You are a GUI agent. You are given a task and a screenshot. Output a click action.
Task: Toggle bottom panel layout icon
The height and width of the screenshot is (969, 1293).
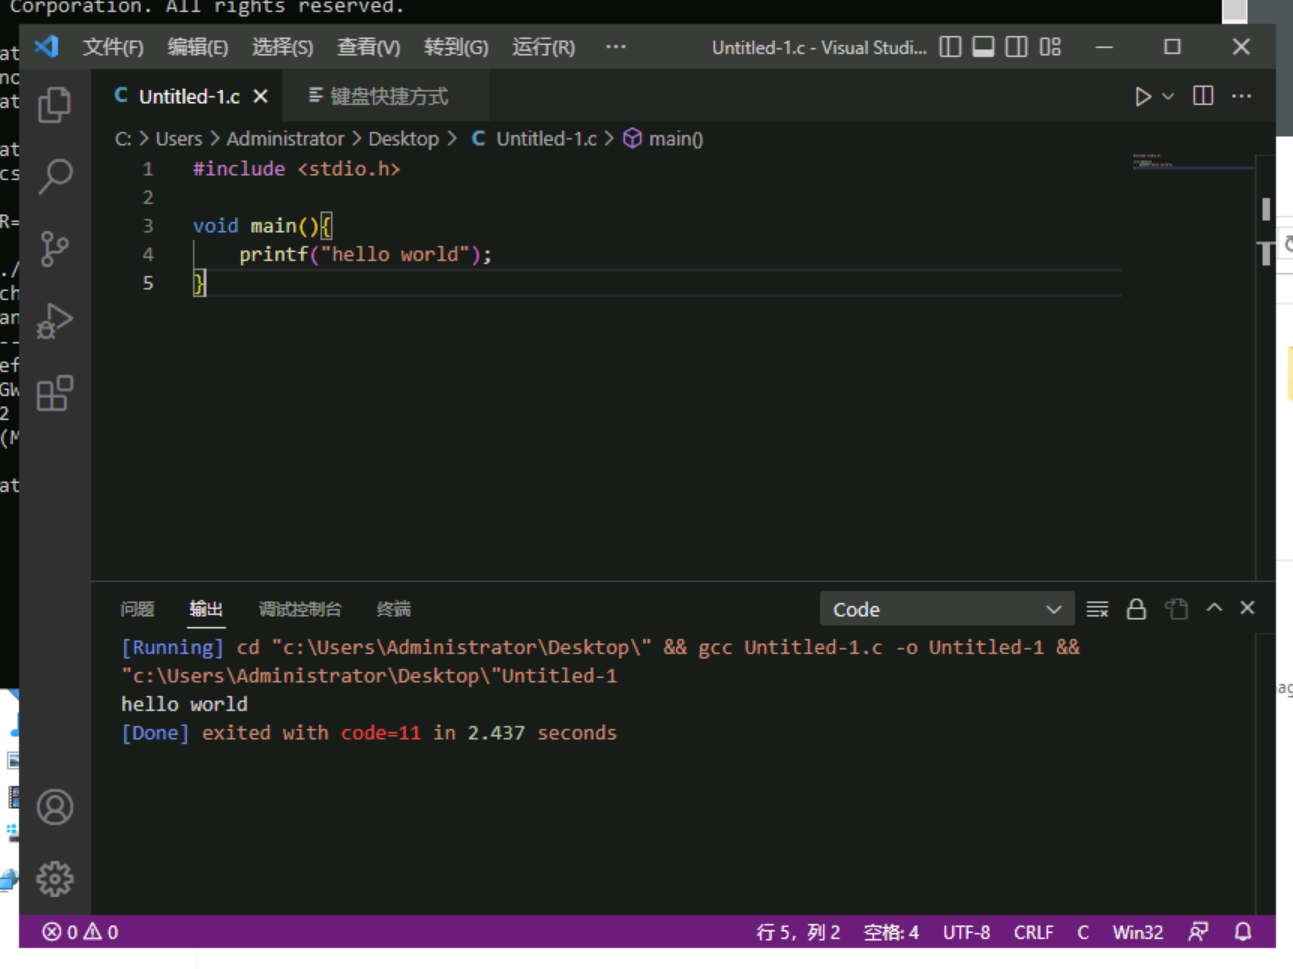point(983,47)
